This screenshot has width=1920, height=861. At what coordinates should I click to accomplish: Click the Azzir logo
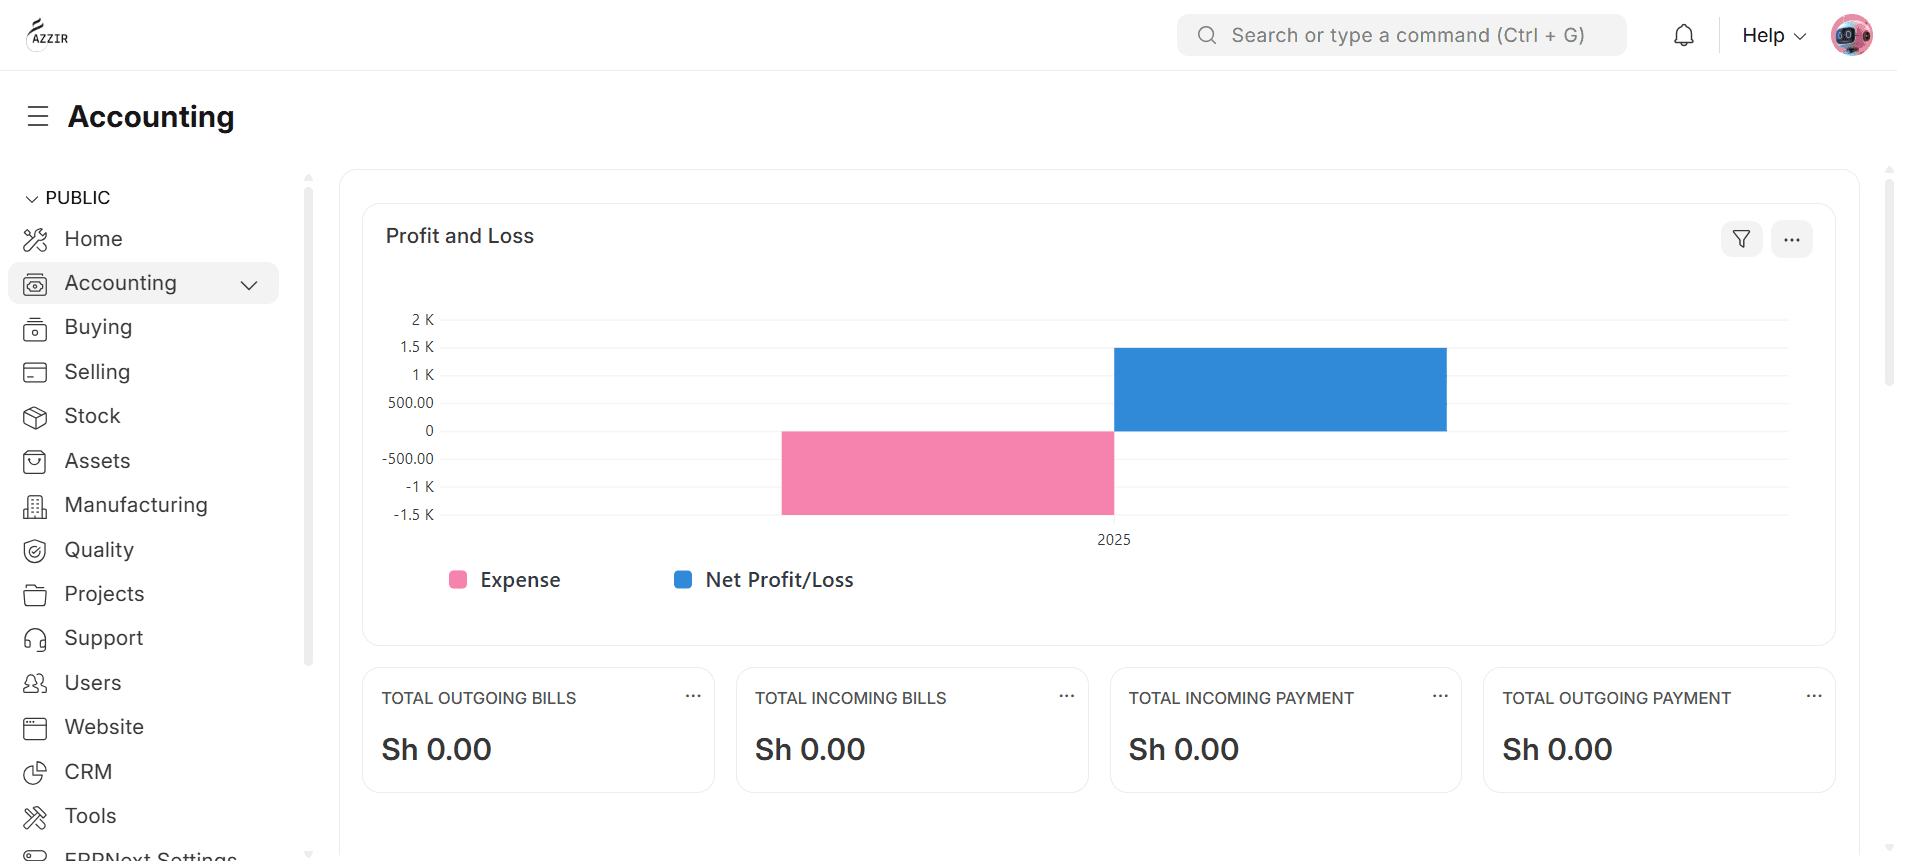coord(48,35)
